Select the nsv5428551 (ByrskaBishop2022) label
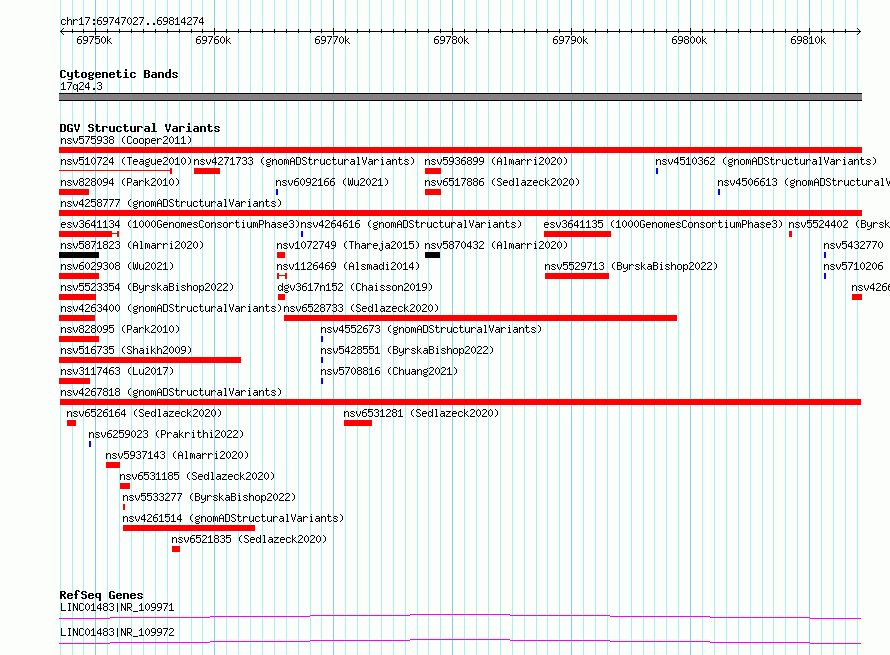This screenshot has height=655, width=890. click(407, 350)
